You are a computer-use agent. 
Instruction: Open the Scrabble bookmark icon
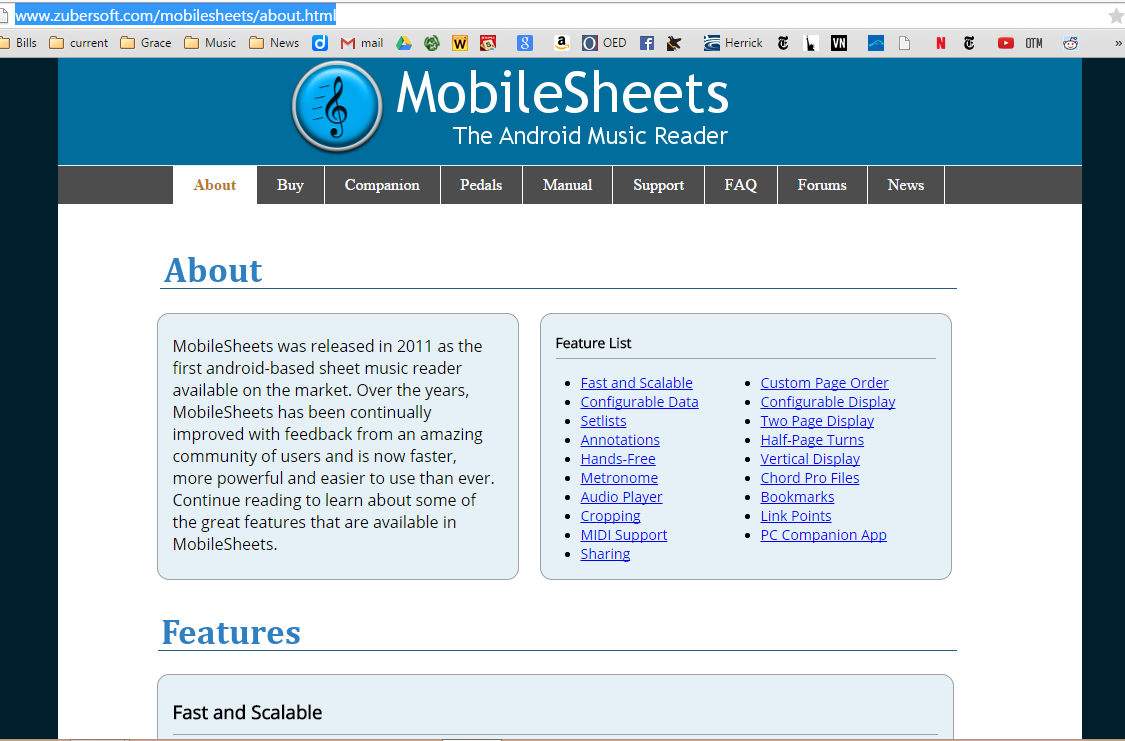pyautogui.click(x=488, y=43)
